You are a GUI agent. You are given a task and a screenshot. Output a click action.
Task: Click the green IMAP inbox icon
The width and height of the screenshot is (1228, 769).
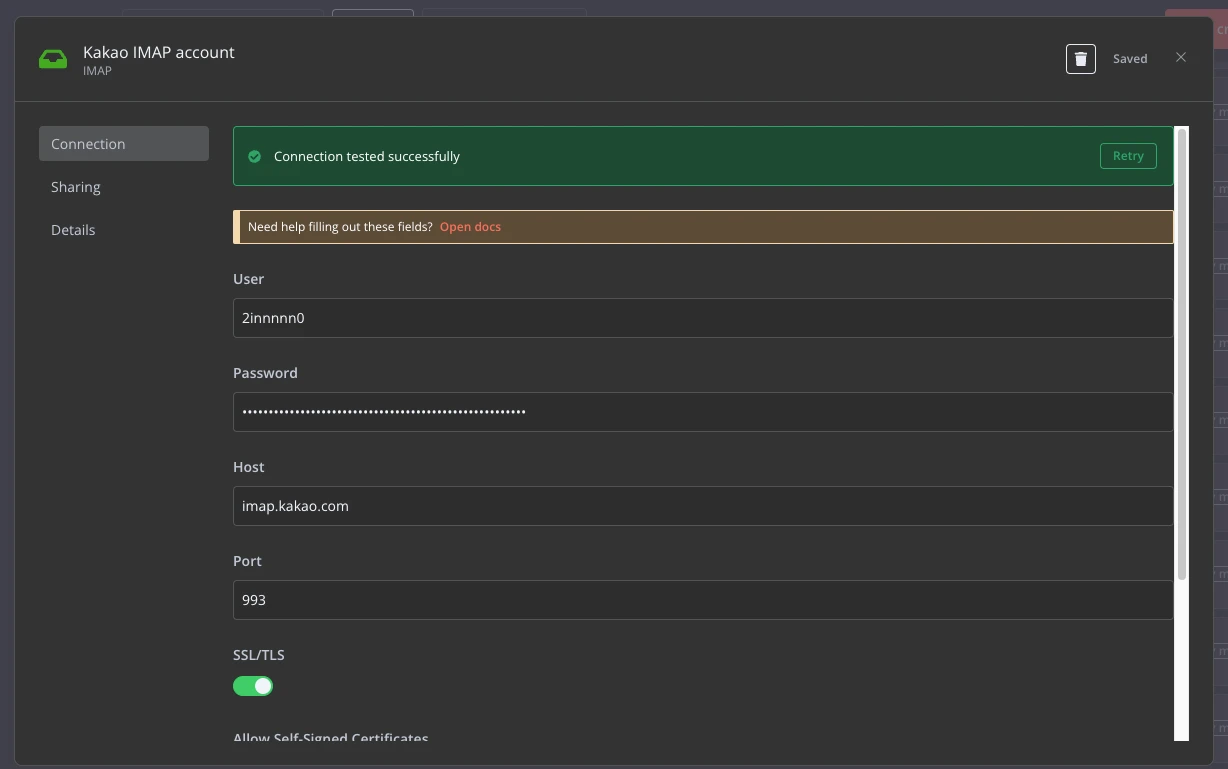click(x=53, y=59)
